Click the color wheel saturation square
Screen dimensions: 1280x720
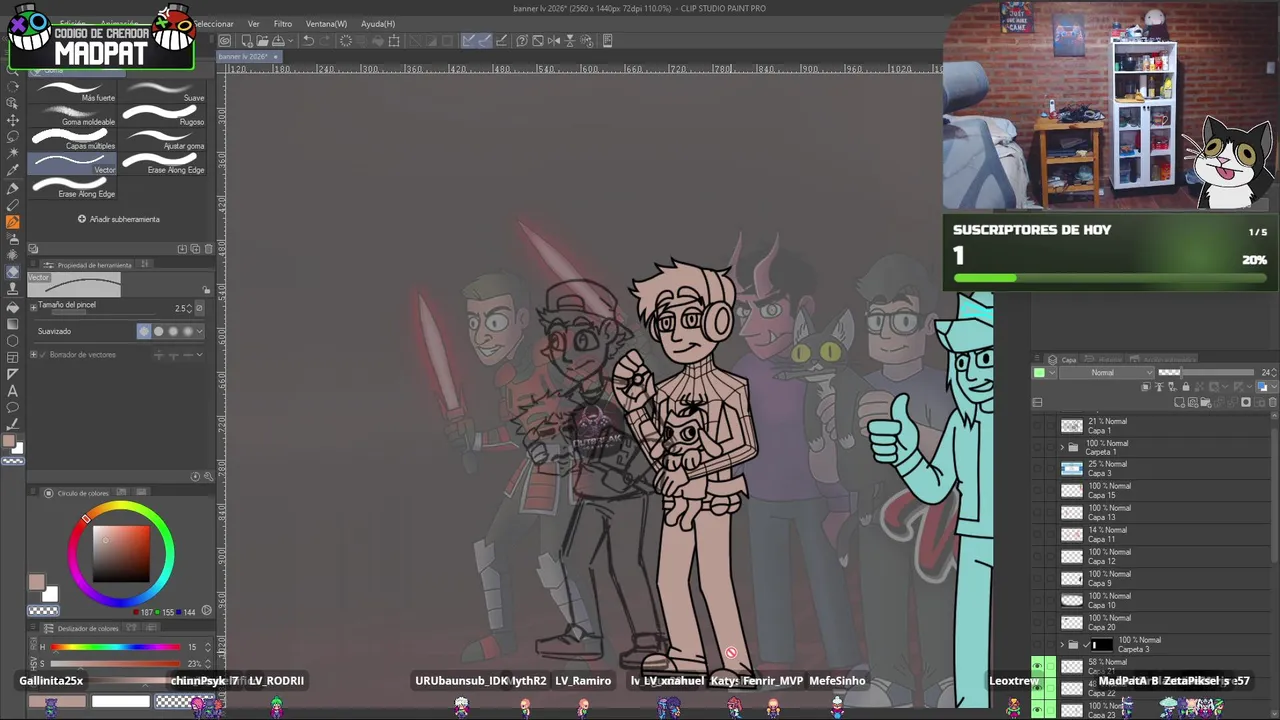pyautogui.click(x=121, y=552)
